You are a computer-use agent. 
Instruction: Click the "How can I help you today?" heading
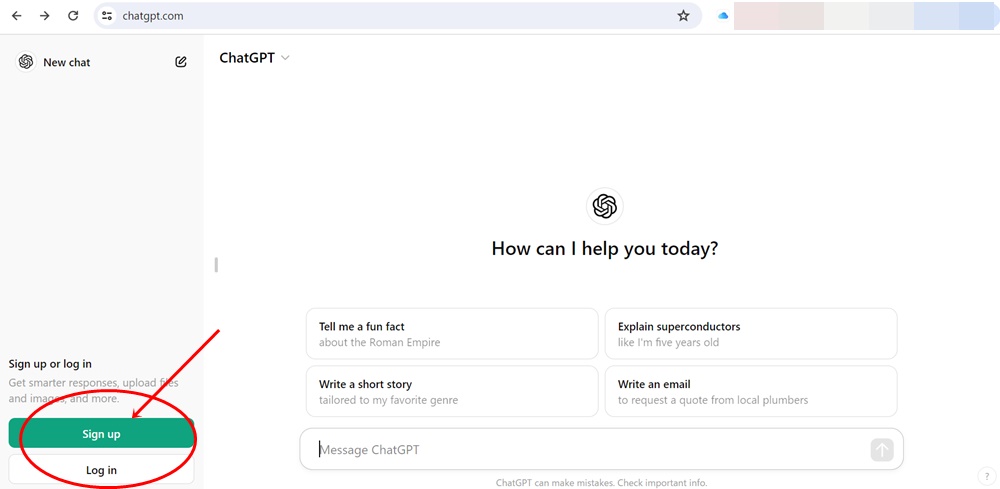click(605, 249)
